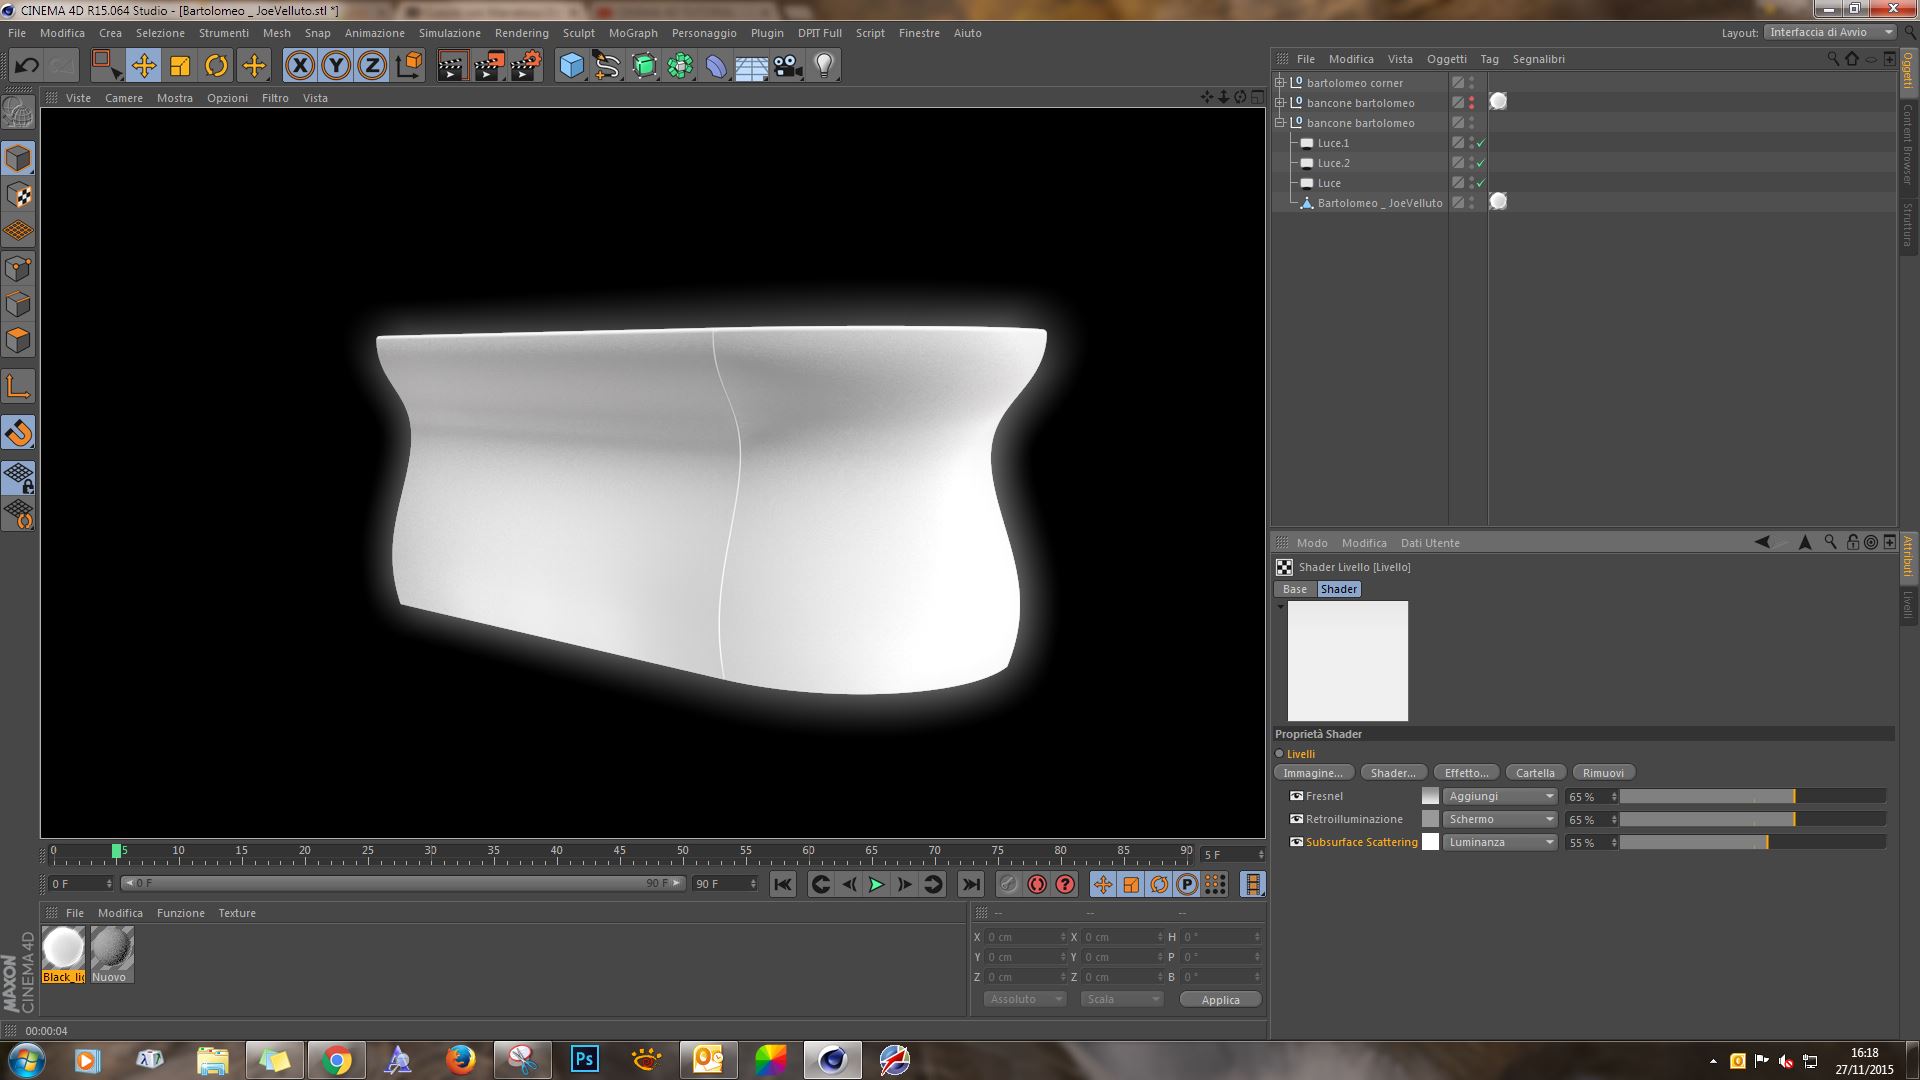This screenshot has width=1920, height=1080.
Task: Toggle the X axis lock
Action: tap(299, 66)
